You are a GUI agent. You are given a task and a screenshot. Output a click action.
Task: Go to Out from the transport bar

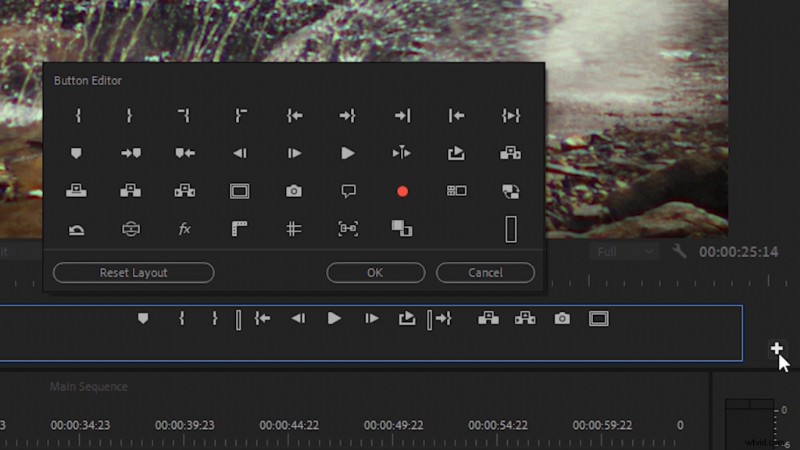(x=443, y=318)
